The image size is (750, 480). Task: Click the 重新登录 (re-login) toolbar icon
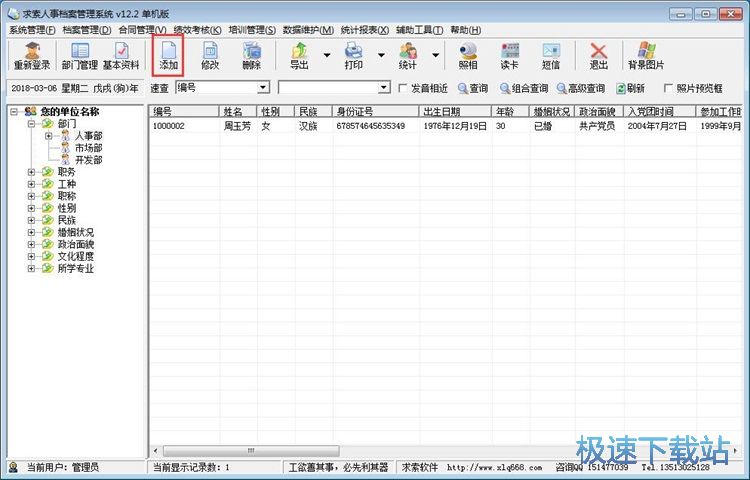32,56
